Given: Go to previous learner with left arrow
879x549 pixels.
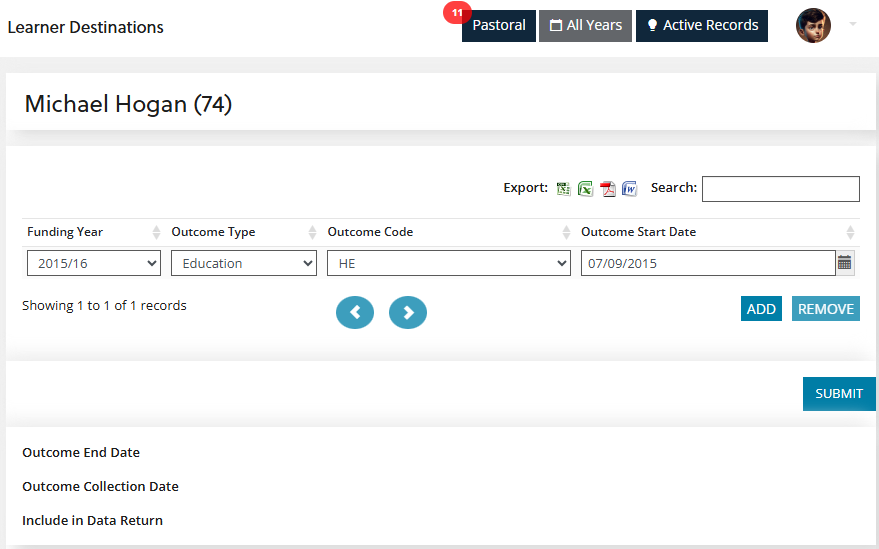Looking at the screenshot, I should pos(355,313).
